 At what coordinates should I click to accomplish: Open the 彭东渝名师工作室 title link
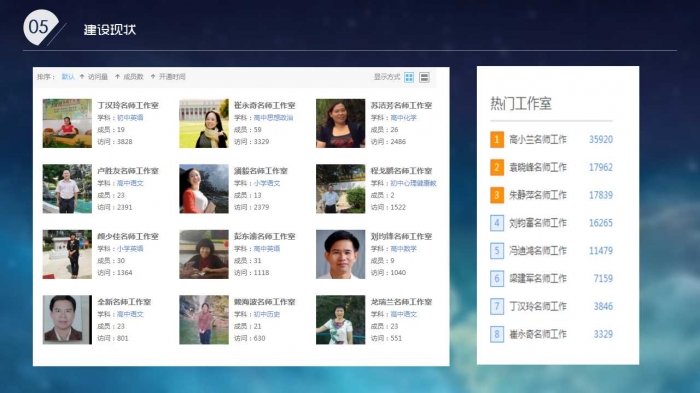(264, 236)
